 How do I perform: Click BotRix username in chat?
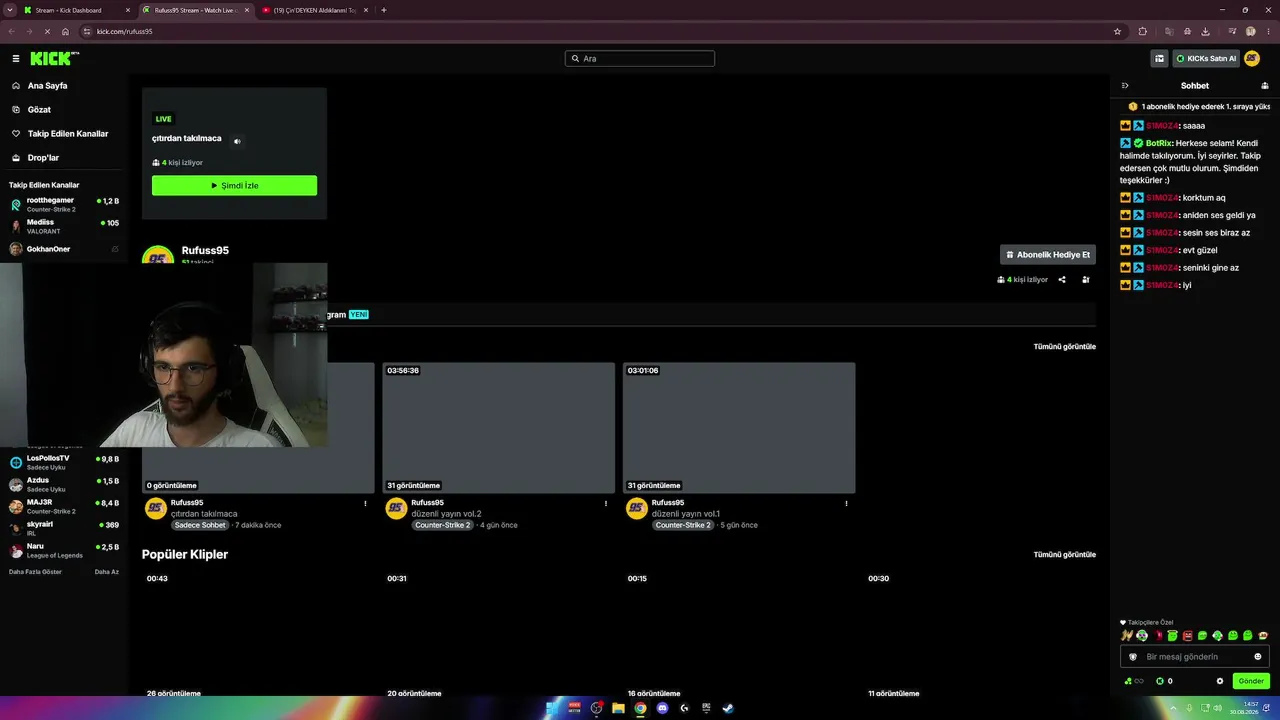coord(1158,144)
